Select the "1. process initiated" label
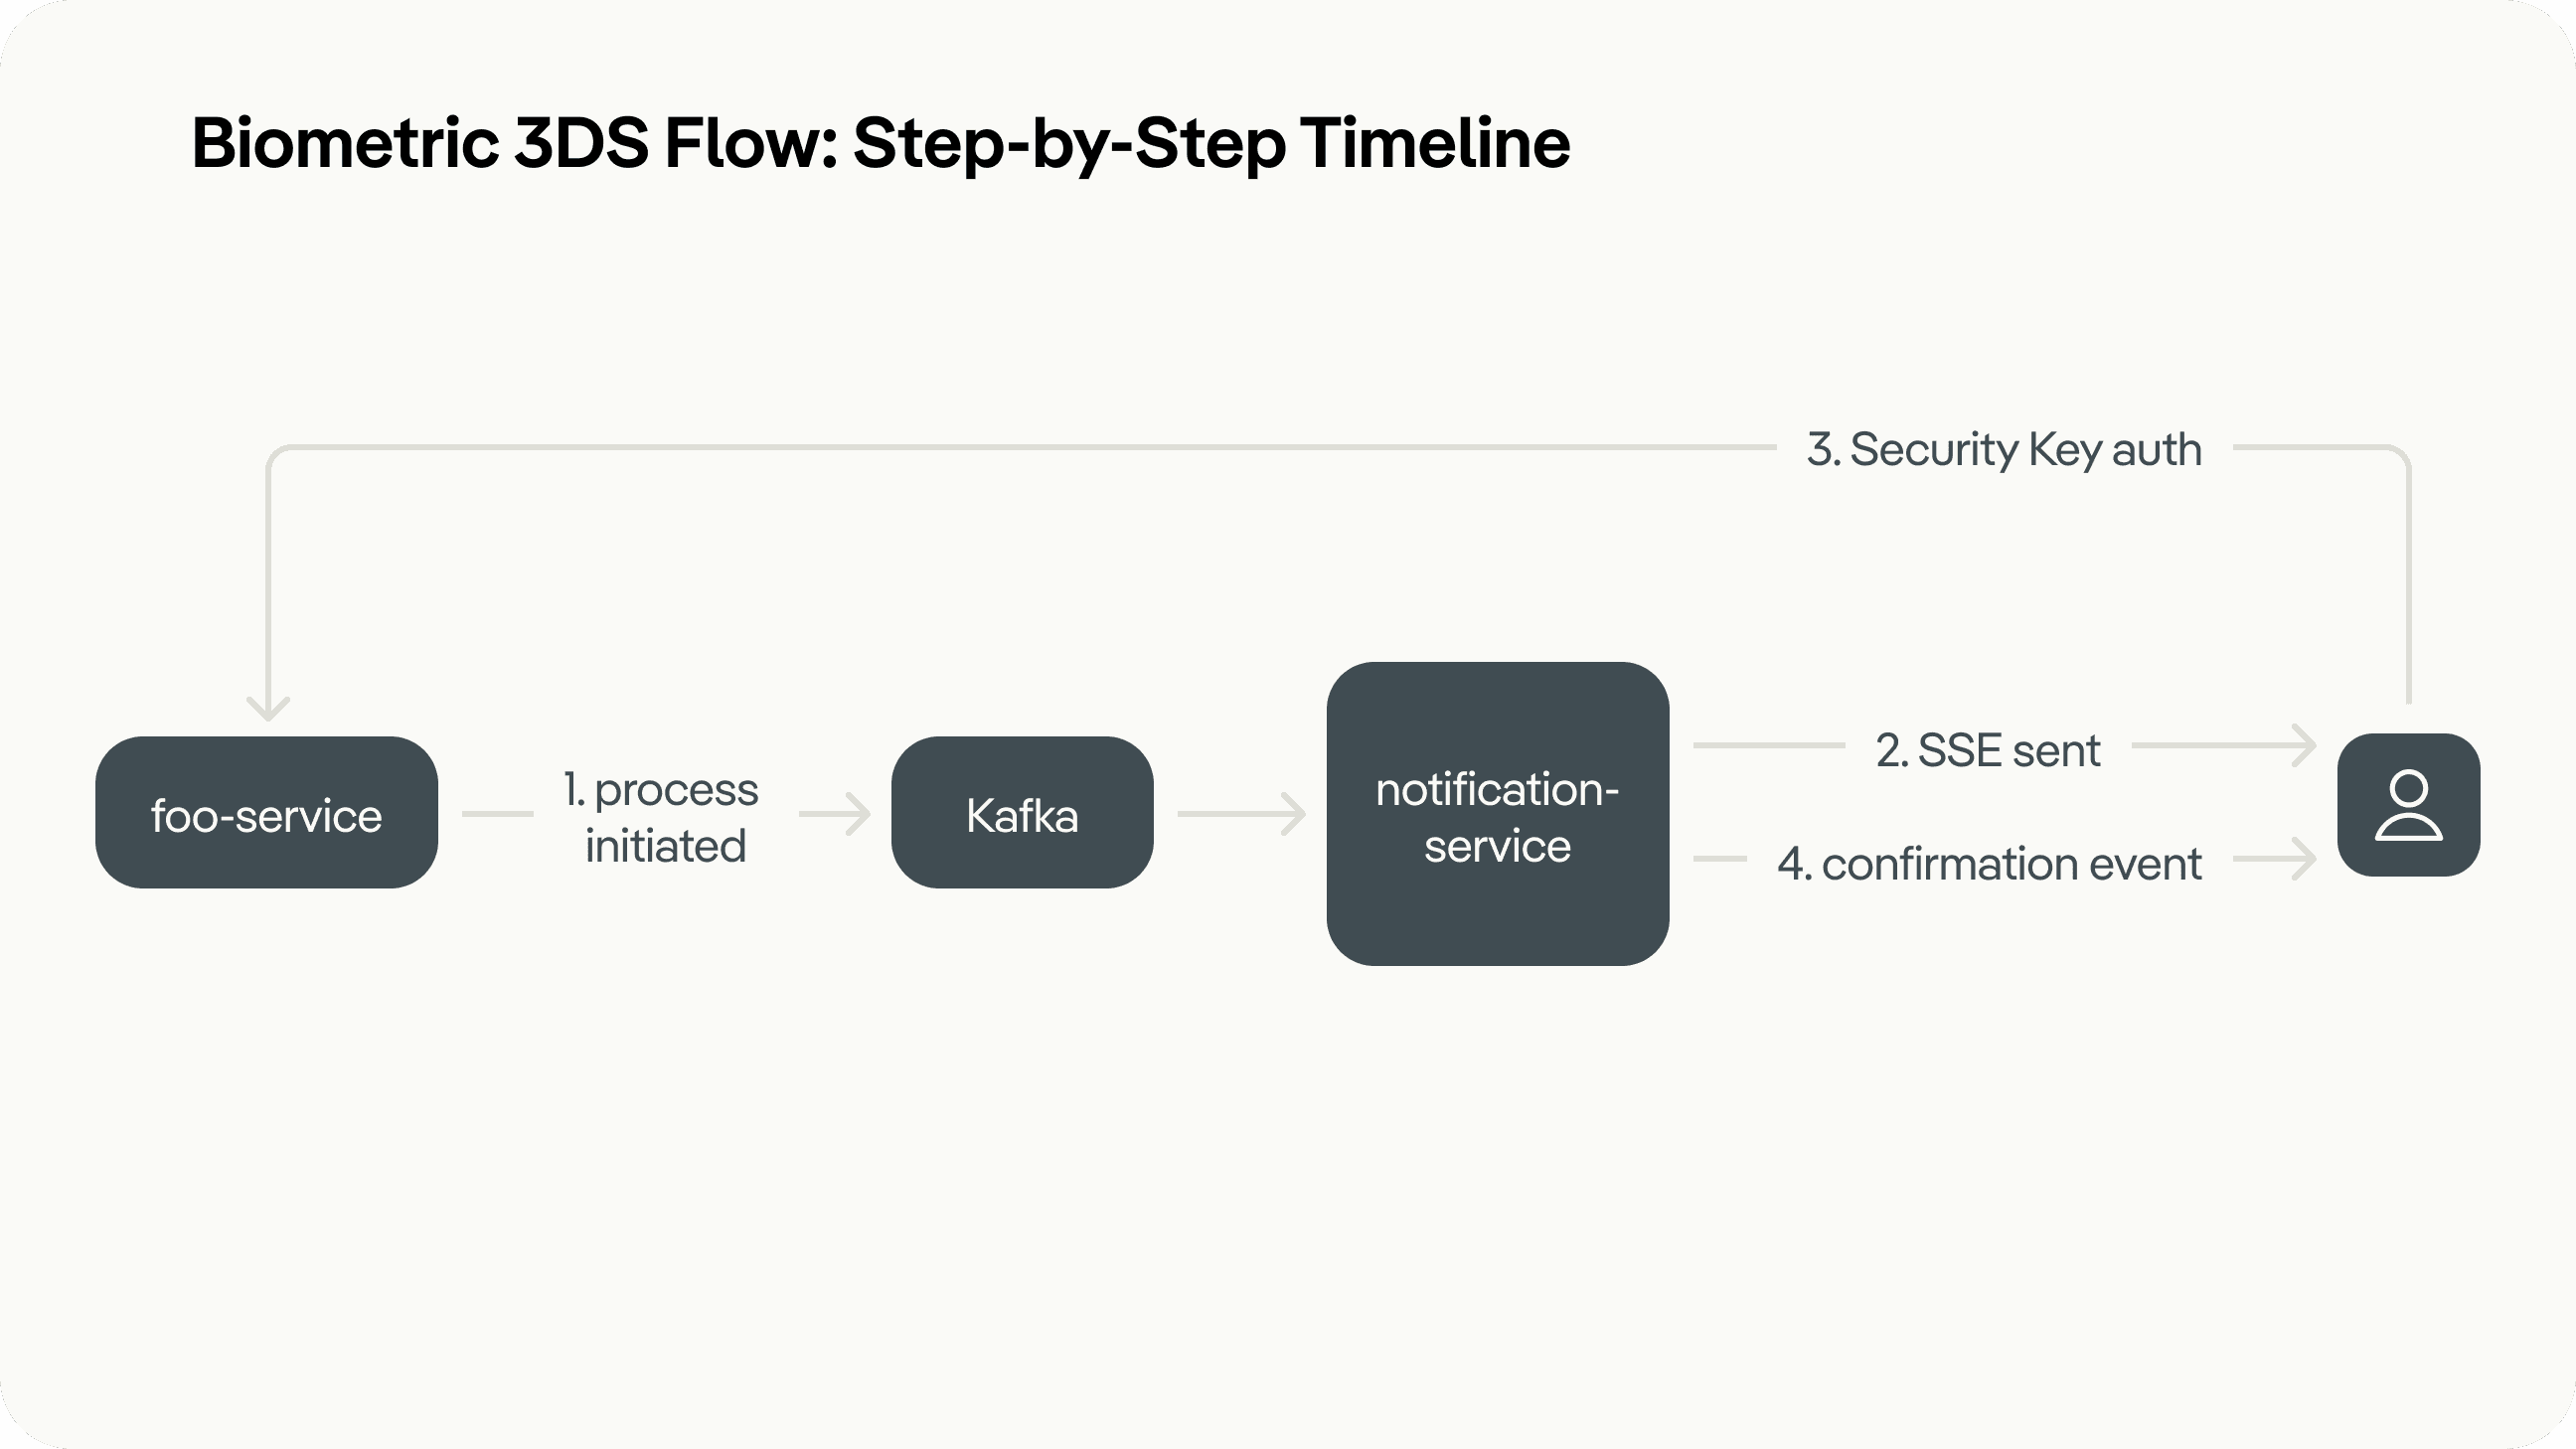Screen dimensions: 2576x1449 point(662,817)
